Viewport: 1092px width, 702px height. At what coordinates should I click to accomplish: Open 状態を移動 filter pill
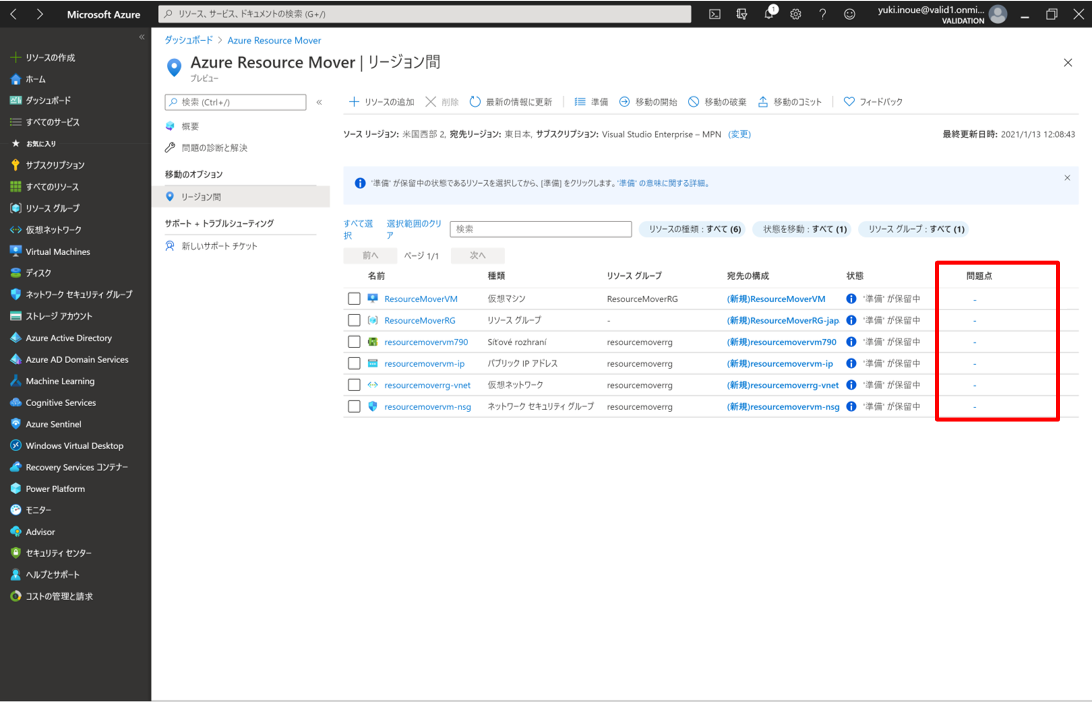[804, 229]
